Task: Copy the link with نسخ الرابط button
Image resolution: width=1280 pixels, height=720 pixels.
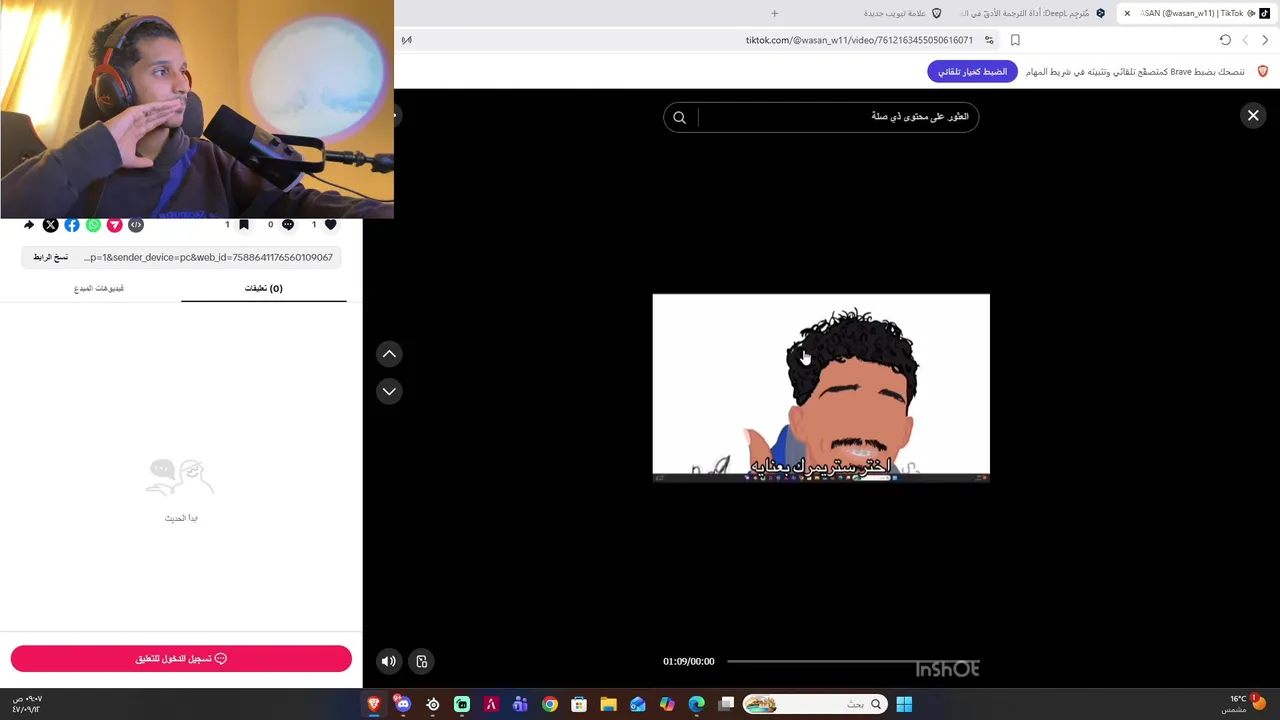Action: (x=51, y=257)
